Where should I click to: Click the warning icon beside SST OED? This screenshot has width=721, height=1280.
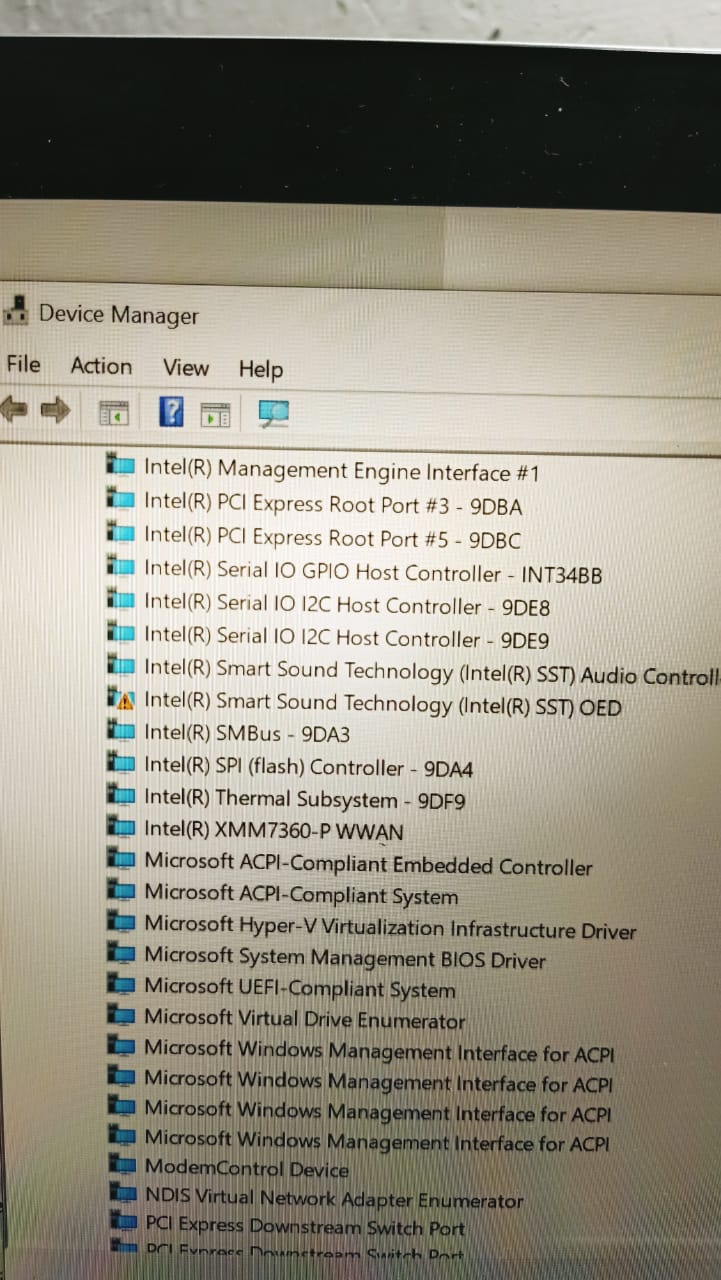tap(121, 700)
